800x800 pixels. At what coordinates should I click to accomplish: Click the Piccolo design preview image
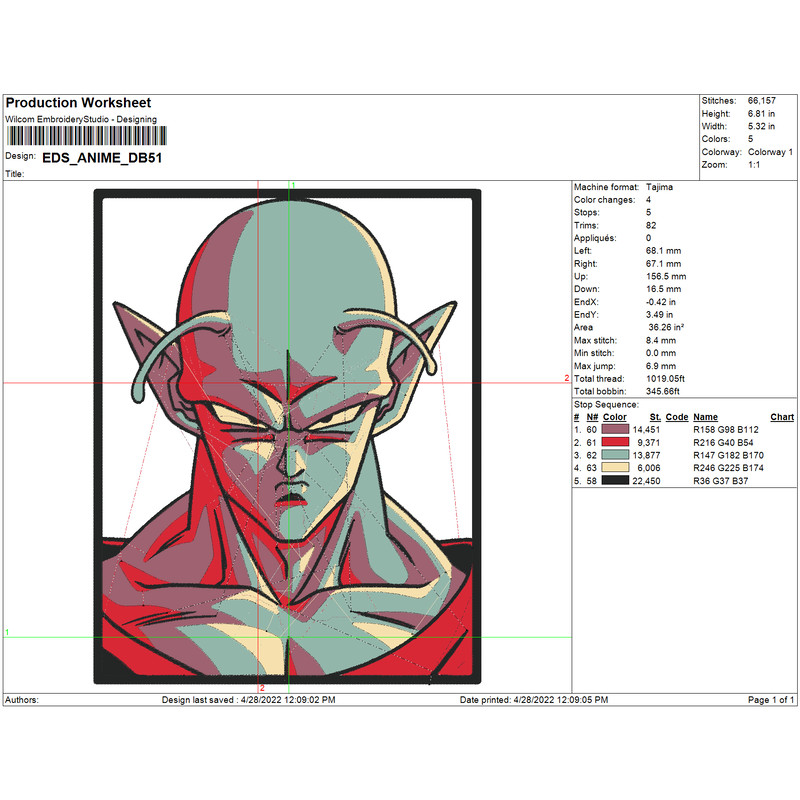coord(287,436)
